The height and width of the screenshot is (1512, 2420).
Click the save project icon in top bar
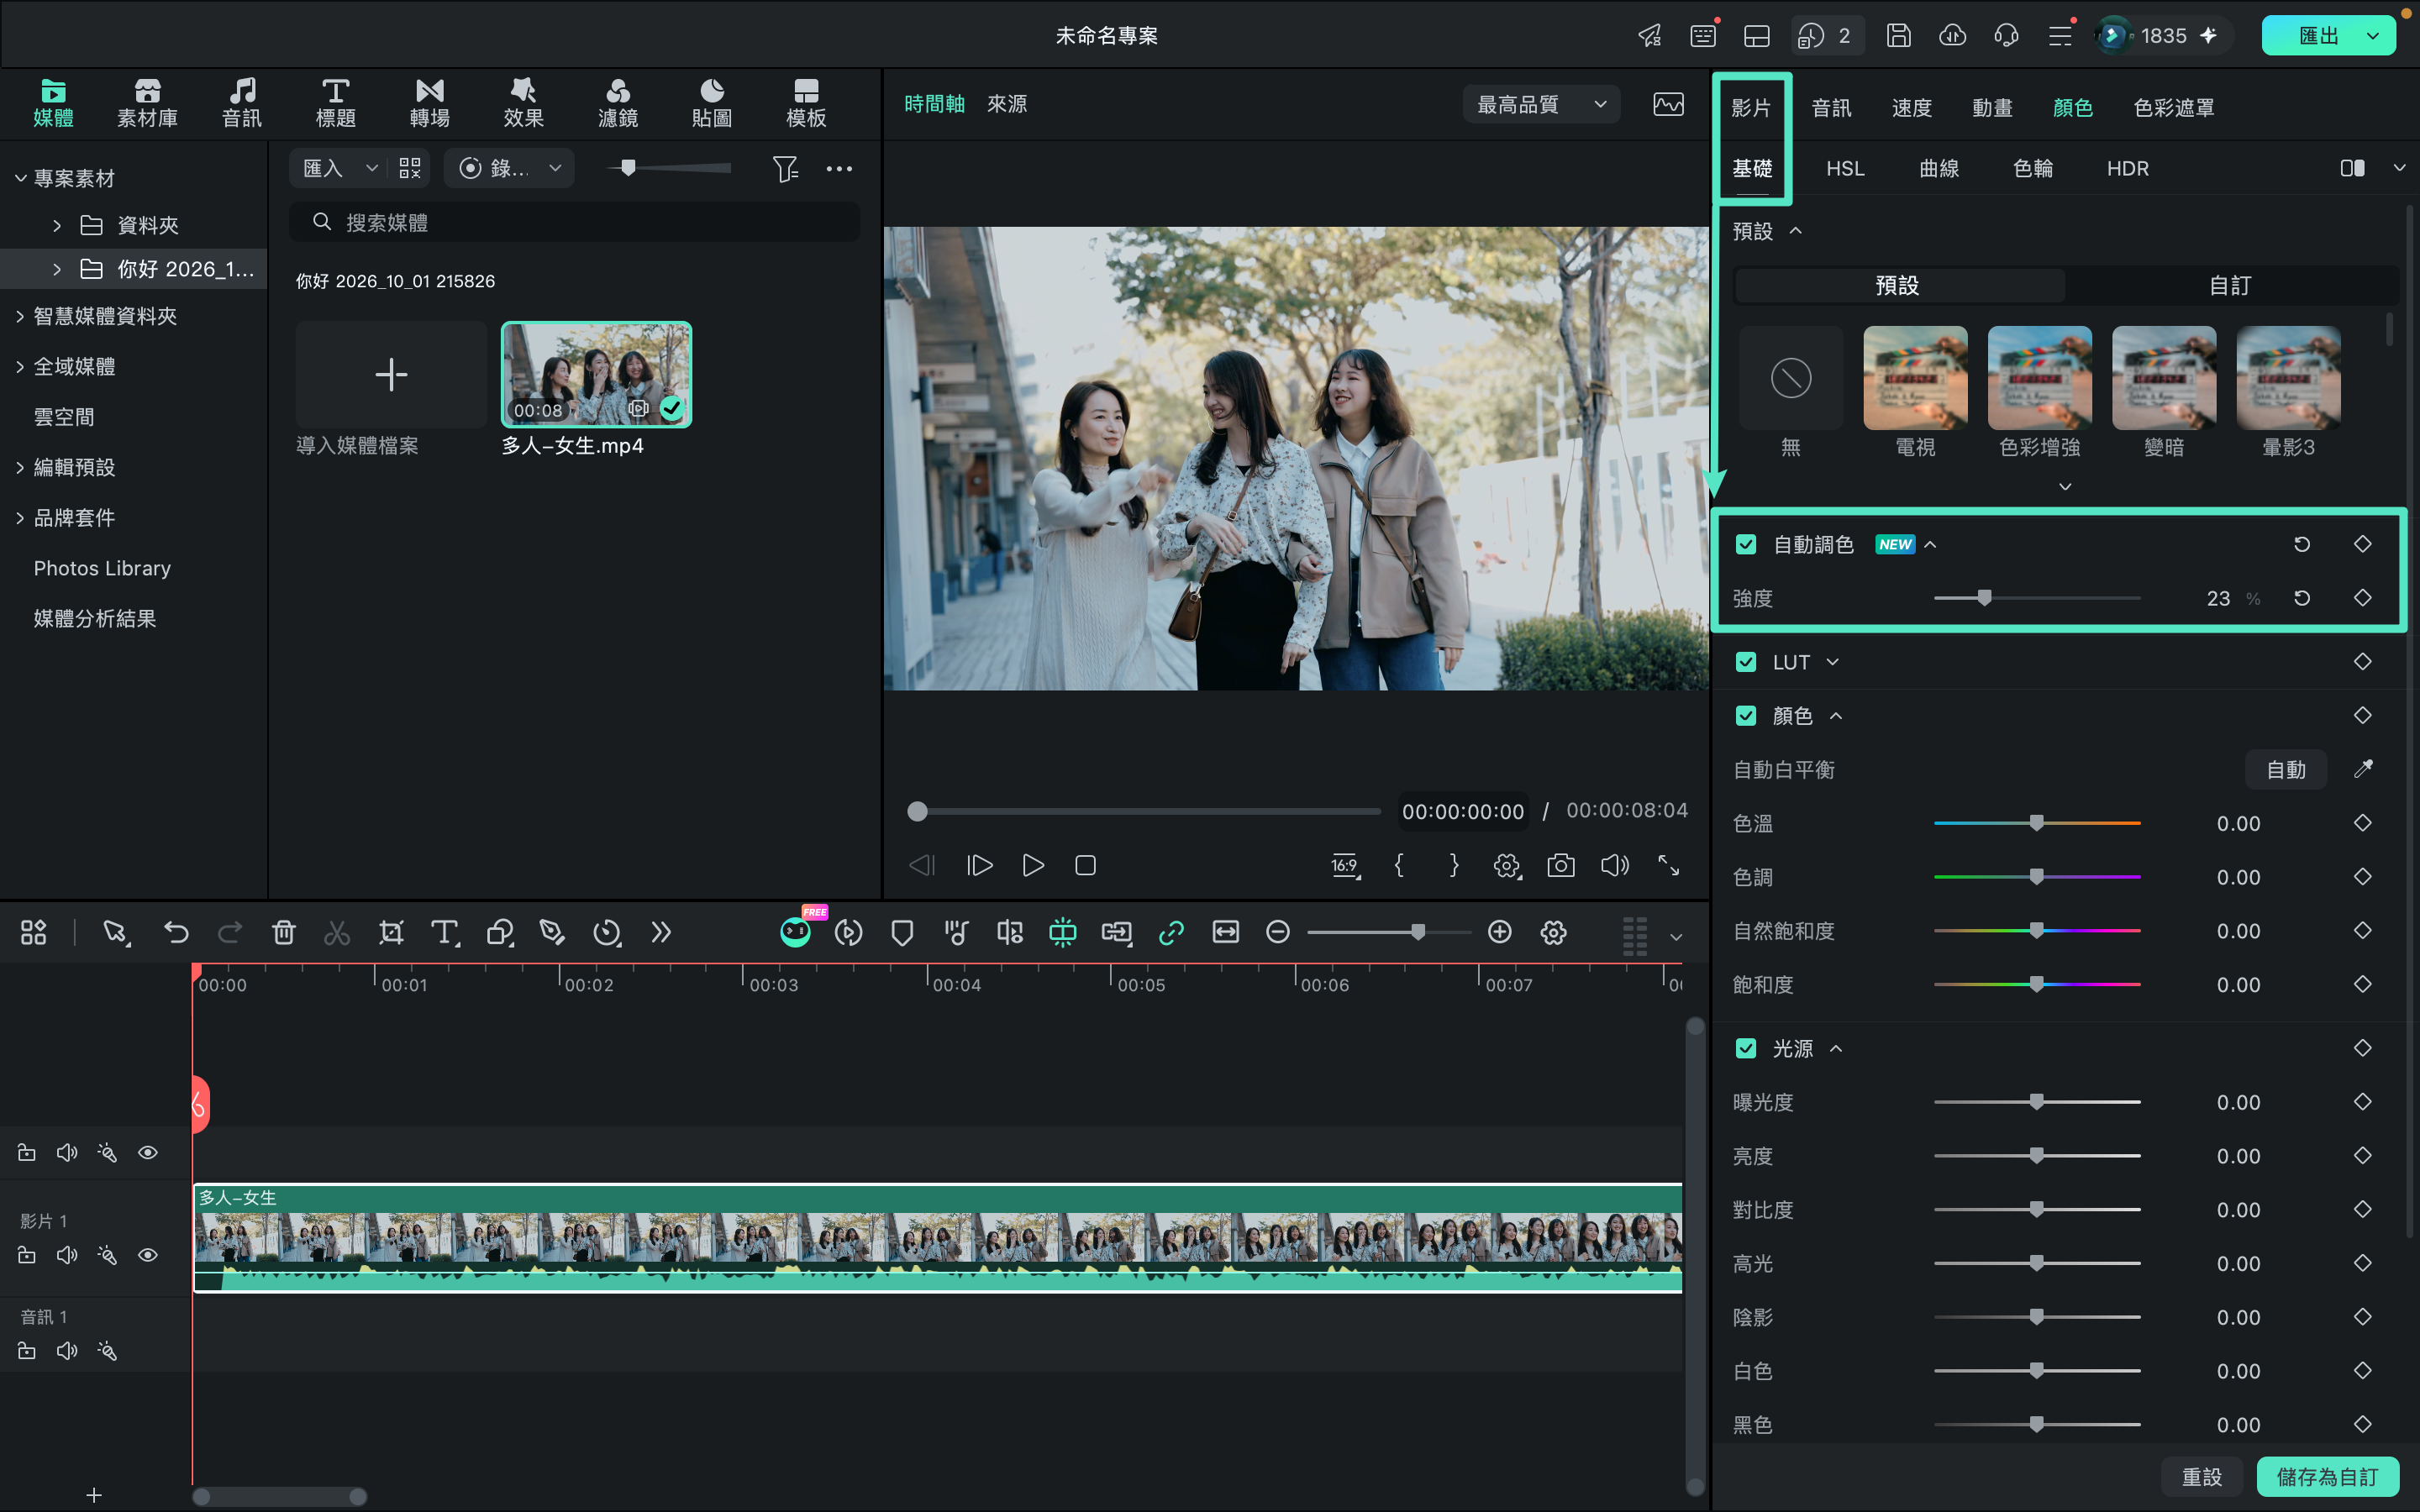click(1898, 36)
